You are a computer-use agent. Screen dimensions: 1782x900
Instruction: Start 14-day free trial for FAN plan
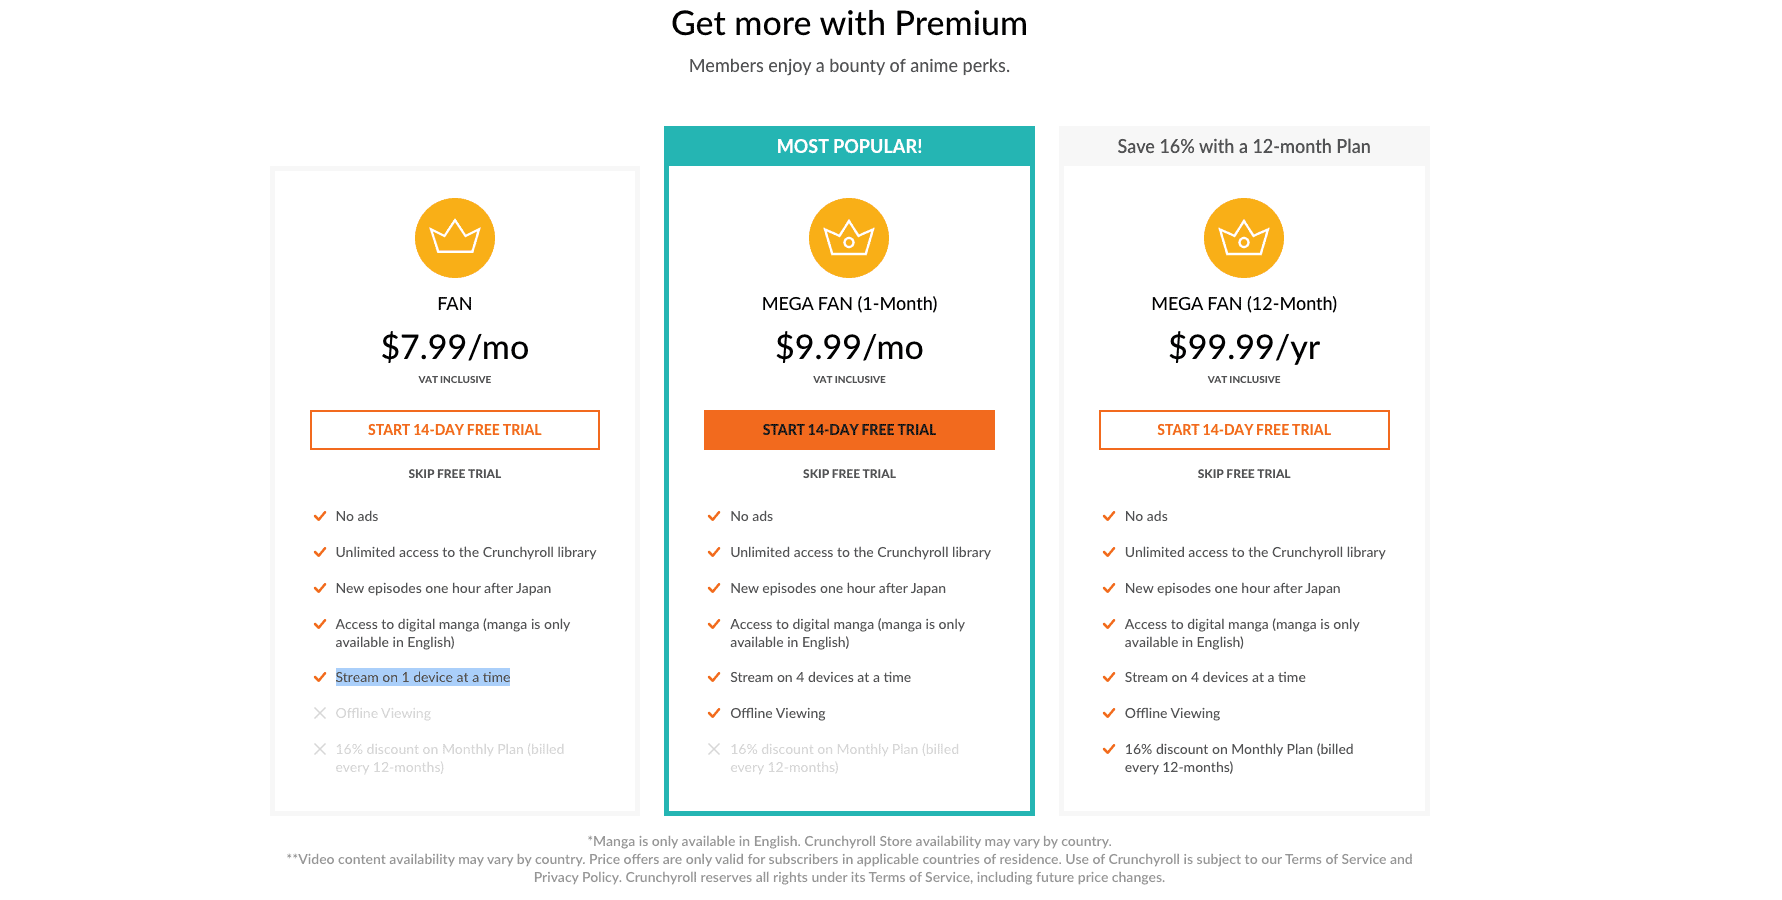(455, 430)
